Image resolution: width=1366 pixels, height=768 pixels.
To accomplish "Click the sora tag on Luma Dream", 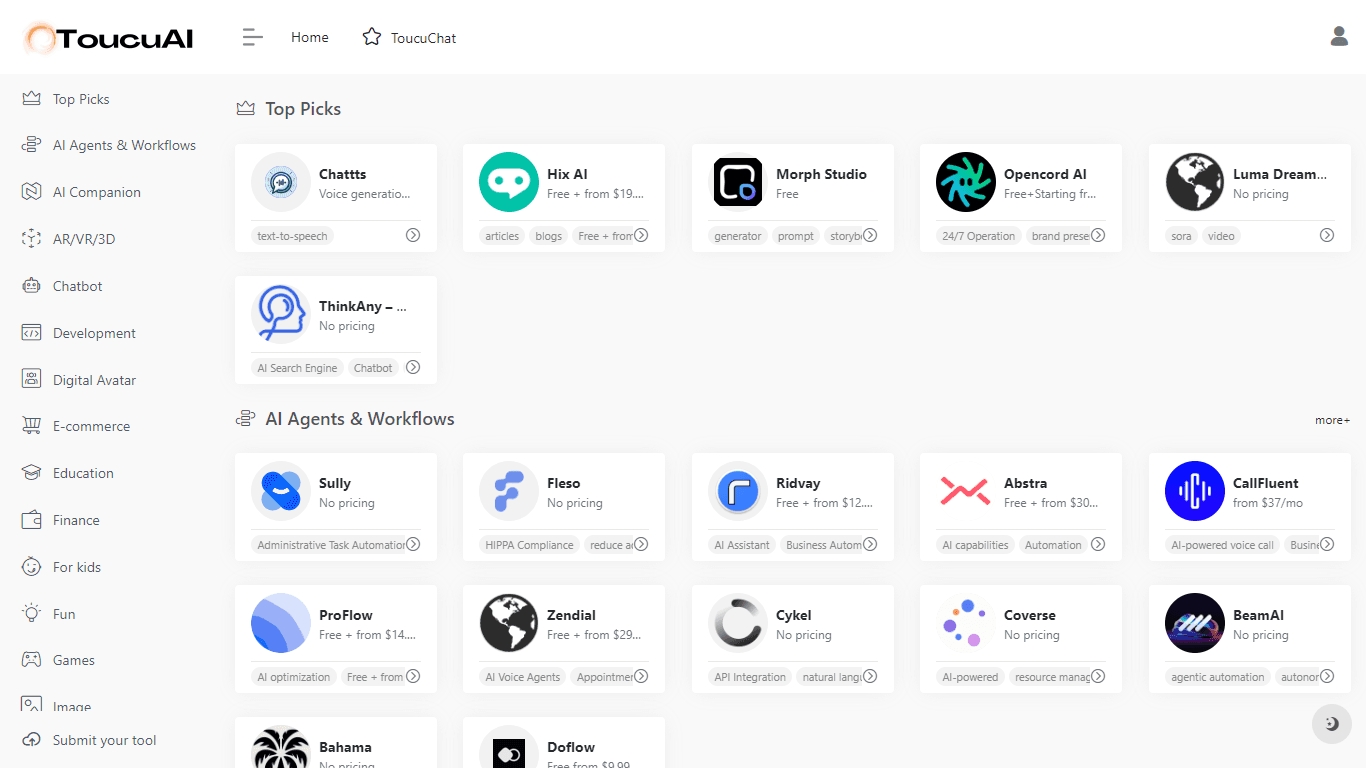I will tap(1181, 236).
